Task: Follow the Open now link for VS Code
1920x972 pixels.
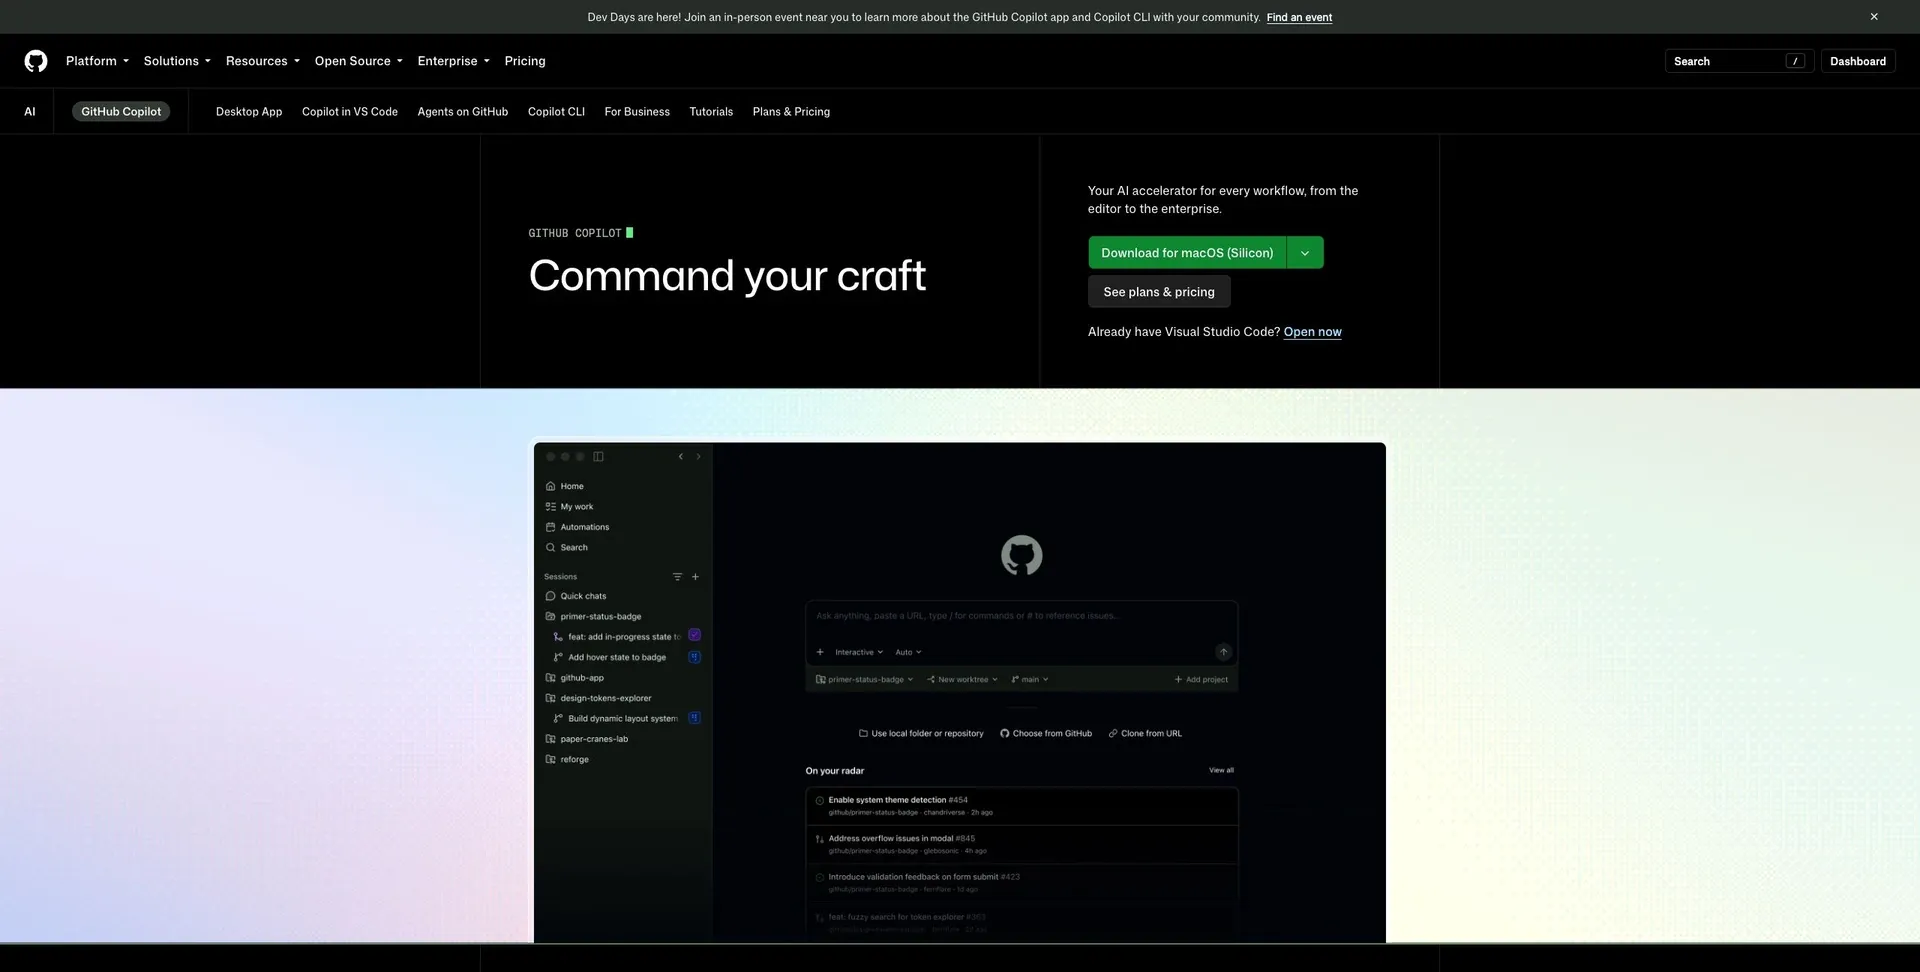Action: coord(1312,332)
